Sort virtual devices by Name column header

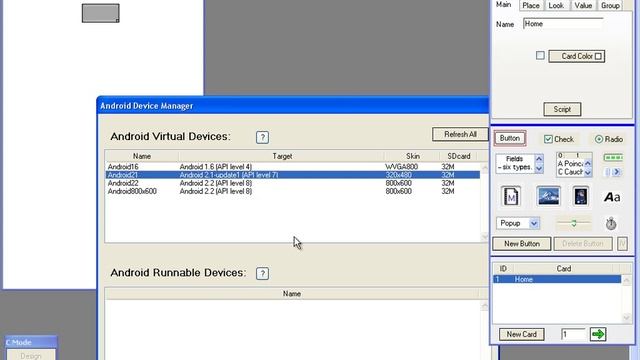[142, 156]
